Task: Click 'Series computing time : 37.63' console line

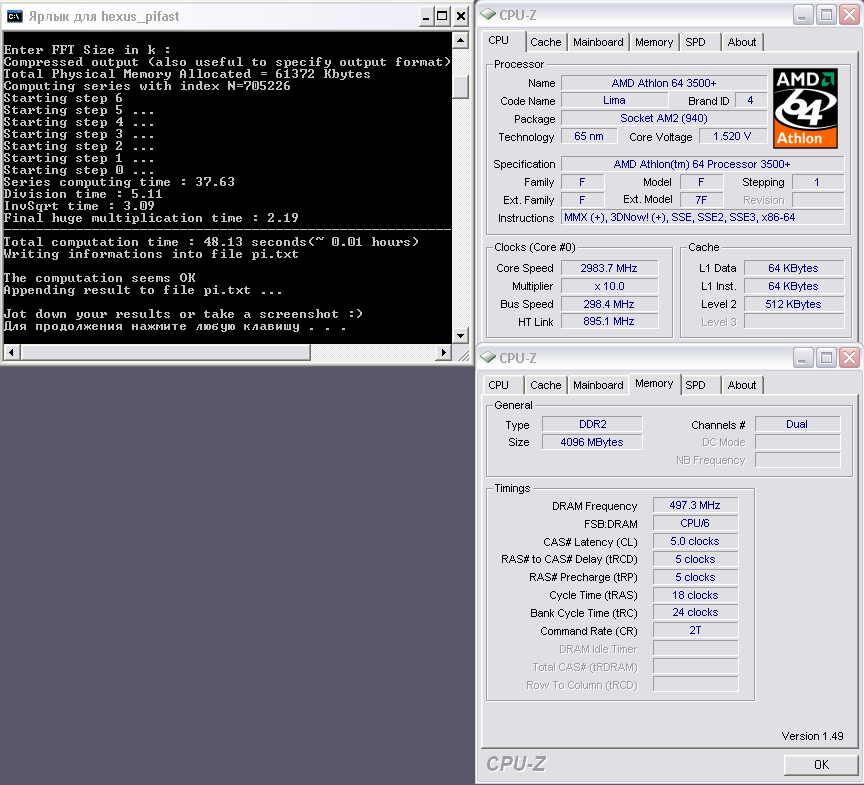Action: point(119,182)
